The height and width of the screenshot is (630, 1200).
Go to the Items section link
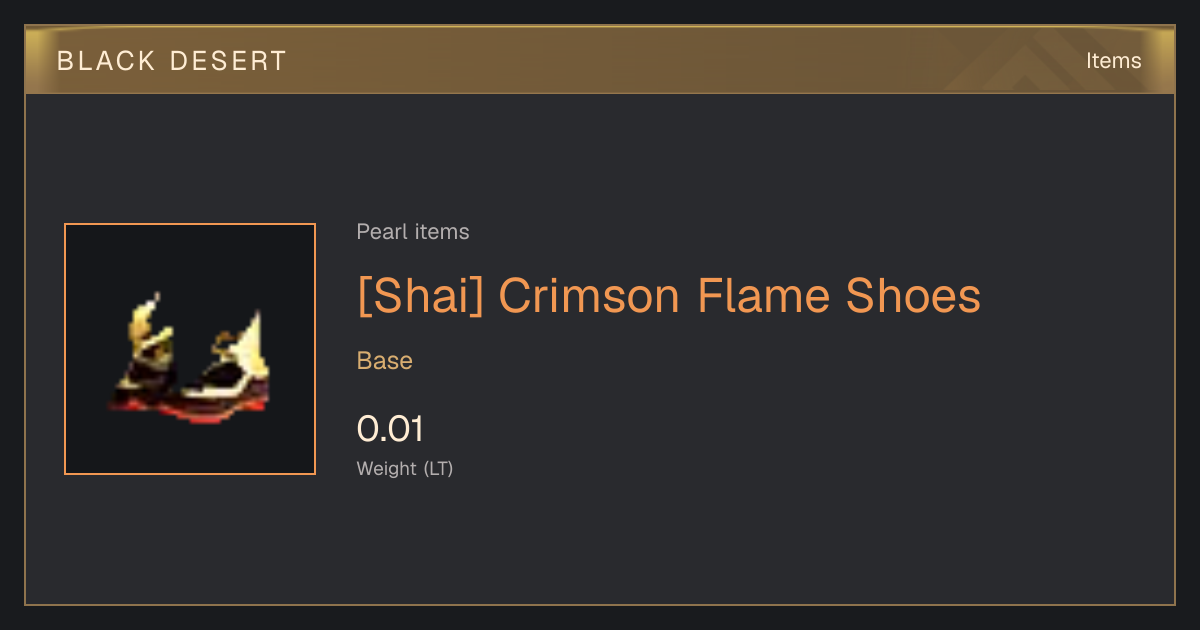point(1113,61)
